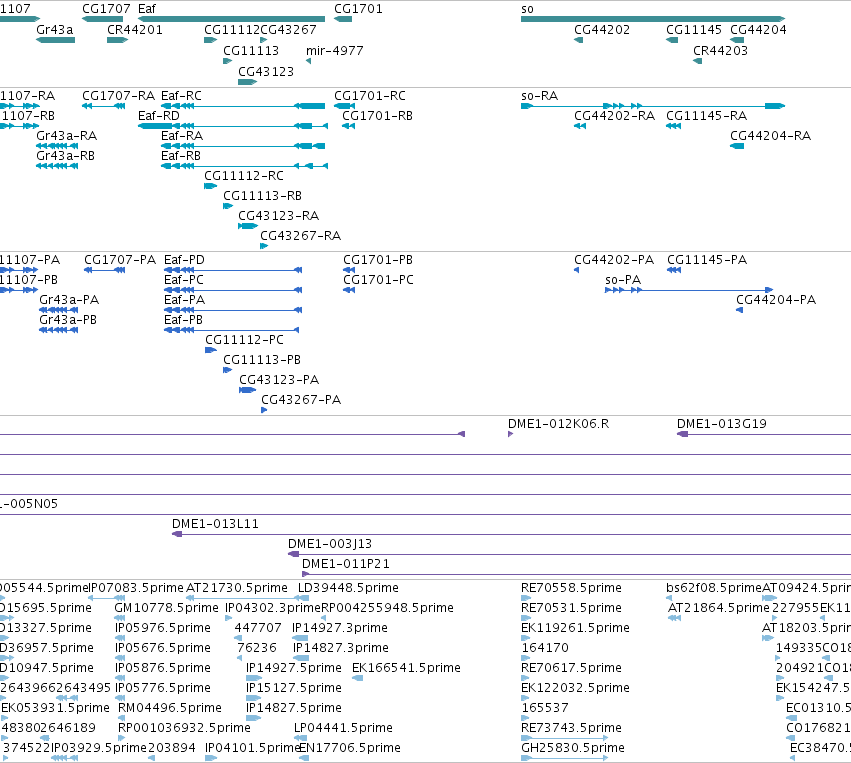Click transcript CG43123-RA

[278, 216]
